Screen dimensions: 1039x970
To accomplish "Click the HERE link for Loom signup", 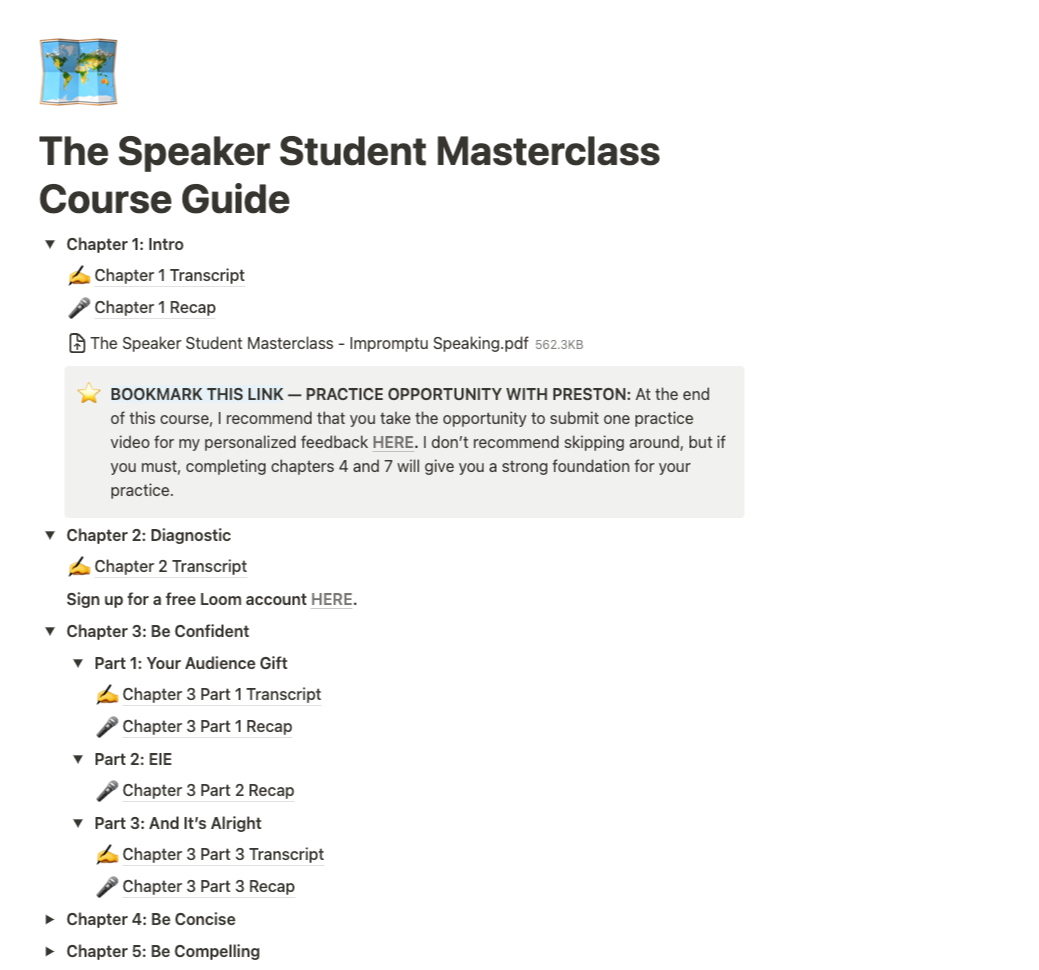I will pos(331,600).
